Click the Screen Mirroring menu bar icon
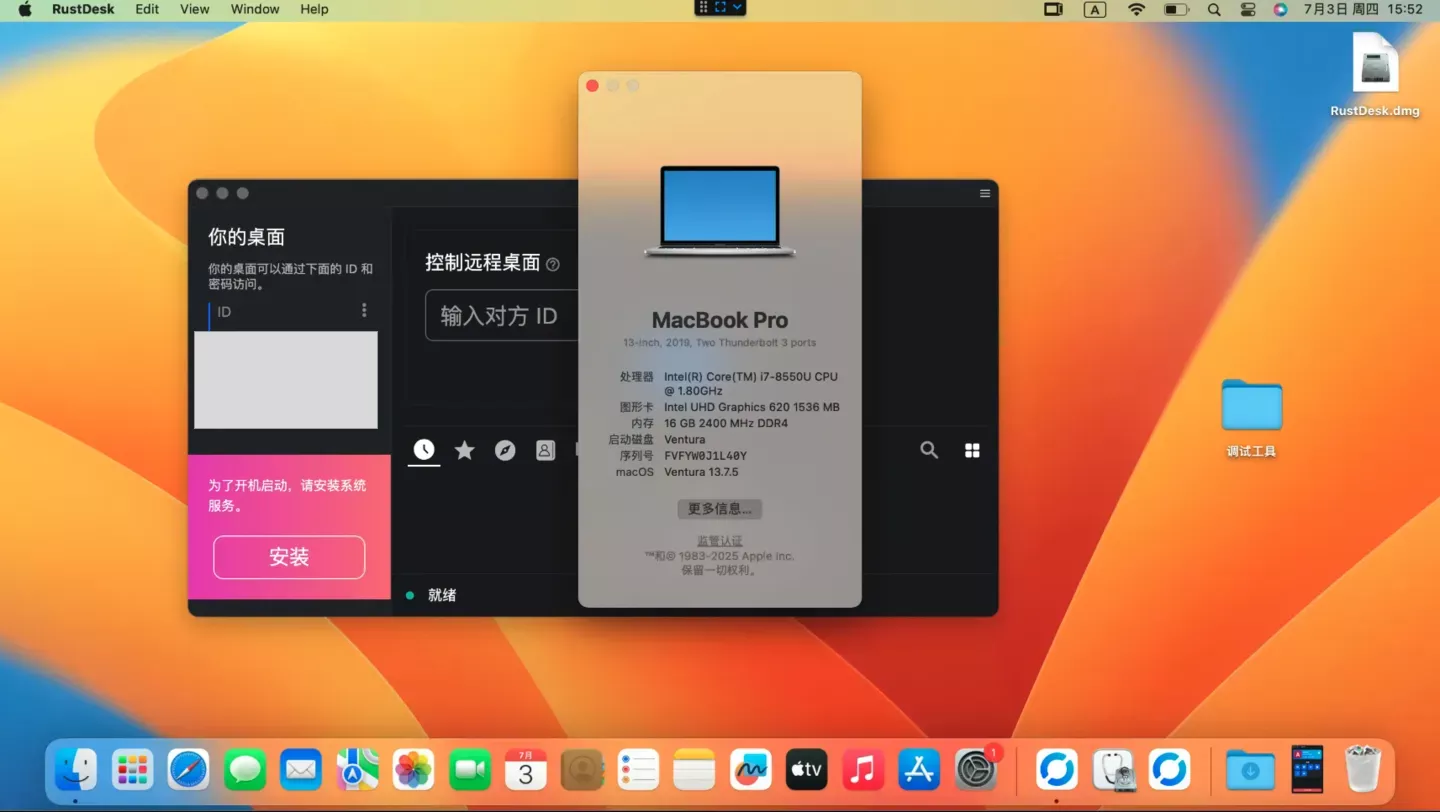 click(1053, 9)
